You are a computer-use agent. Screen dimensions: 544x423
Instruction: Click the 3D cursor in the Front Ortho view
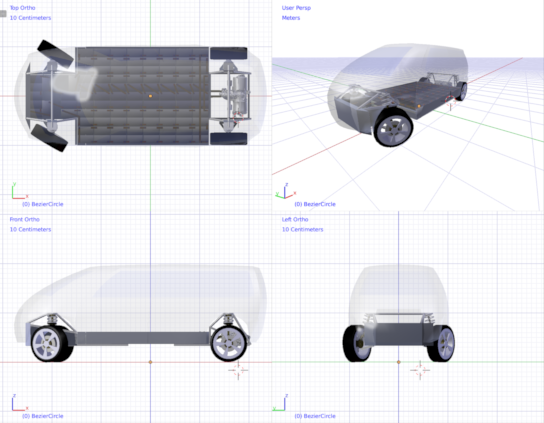(x=238, y=370)
